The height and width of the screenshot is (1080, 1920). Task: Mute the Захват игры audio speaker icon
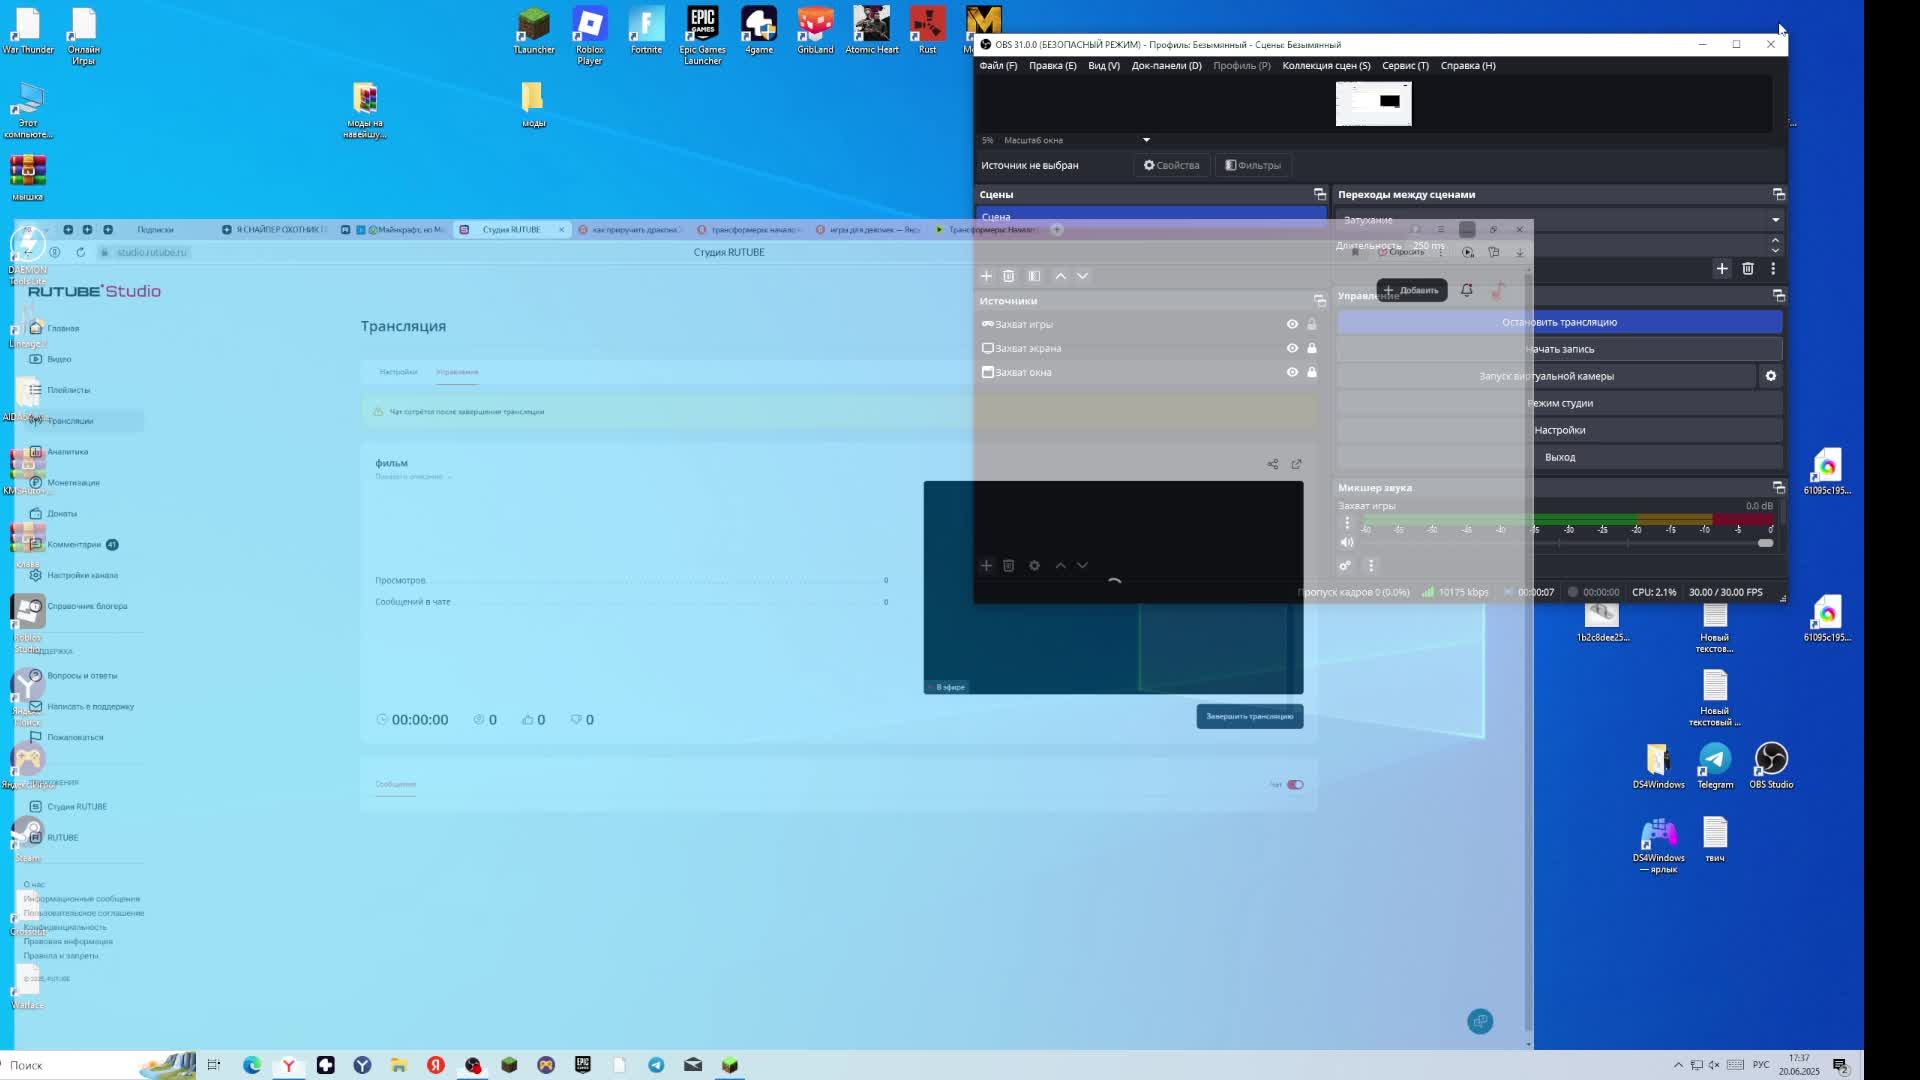click(1347, 543)
